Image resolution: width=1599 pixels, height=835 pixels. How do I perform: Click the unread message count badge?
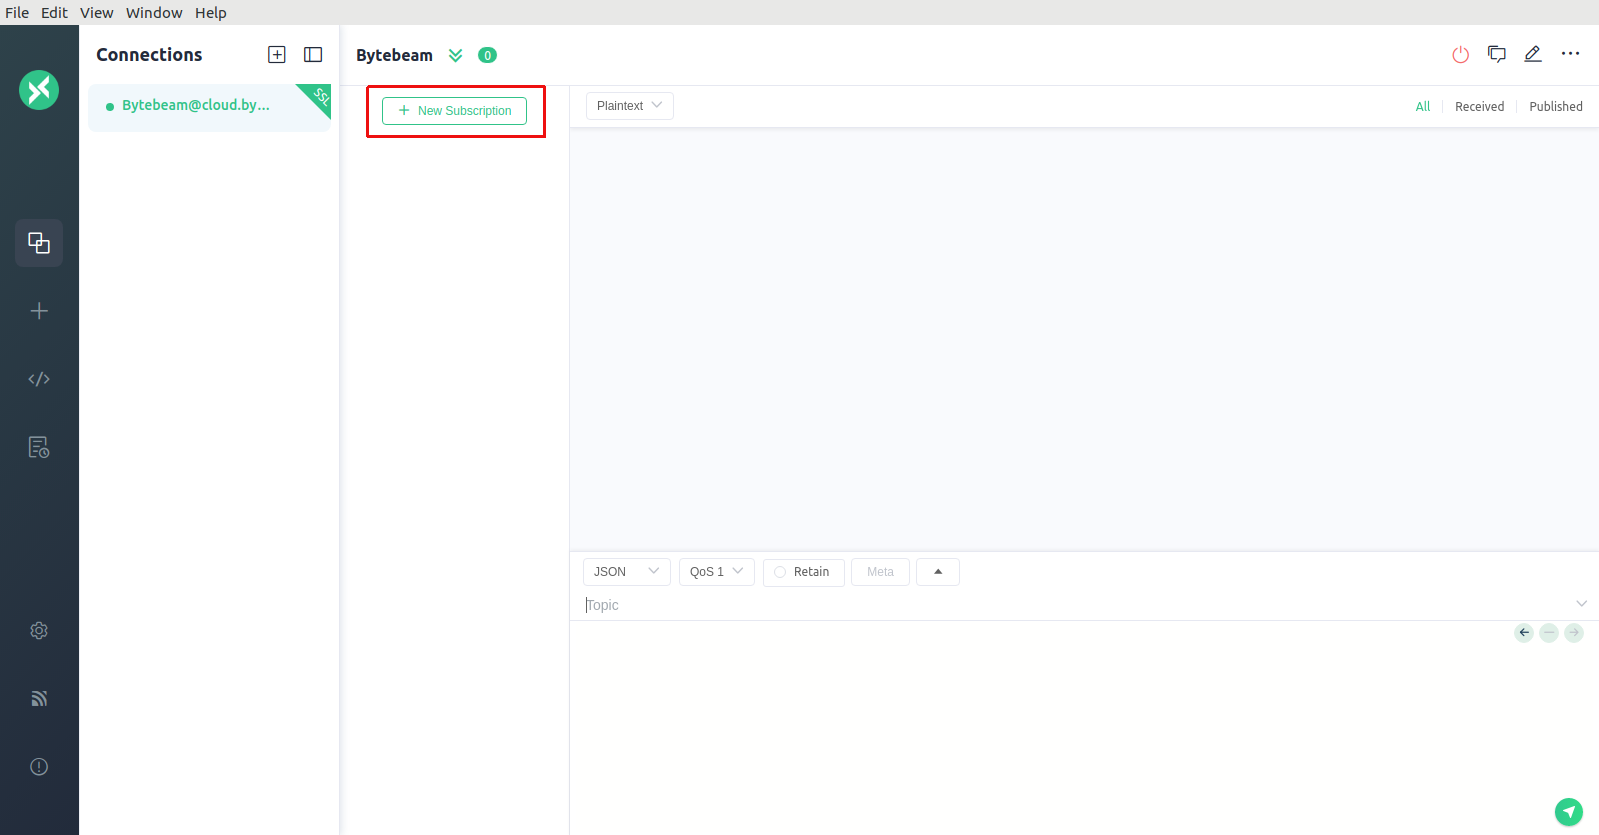pos(487,55)
